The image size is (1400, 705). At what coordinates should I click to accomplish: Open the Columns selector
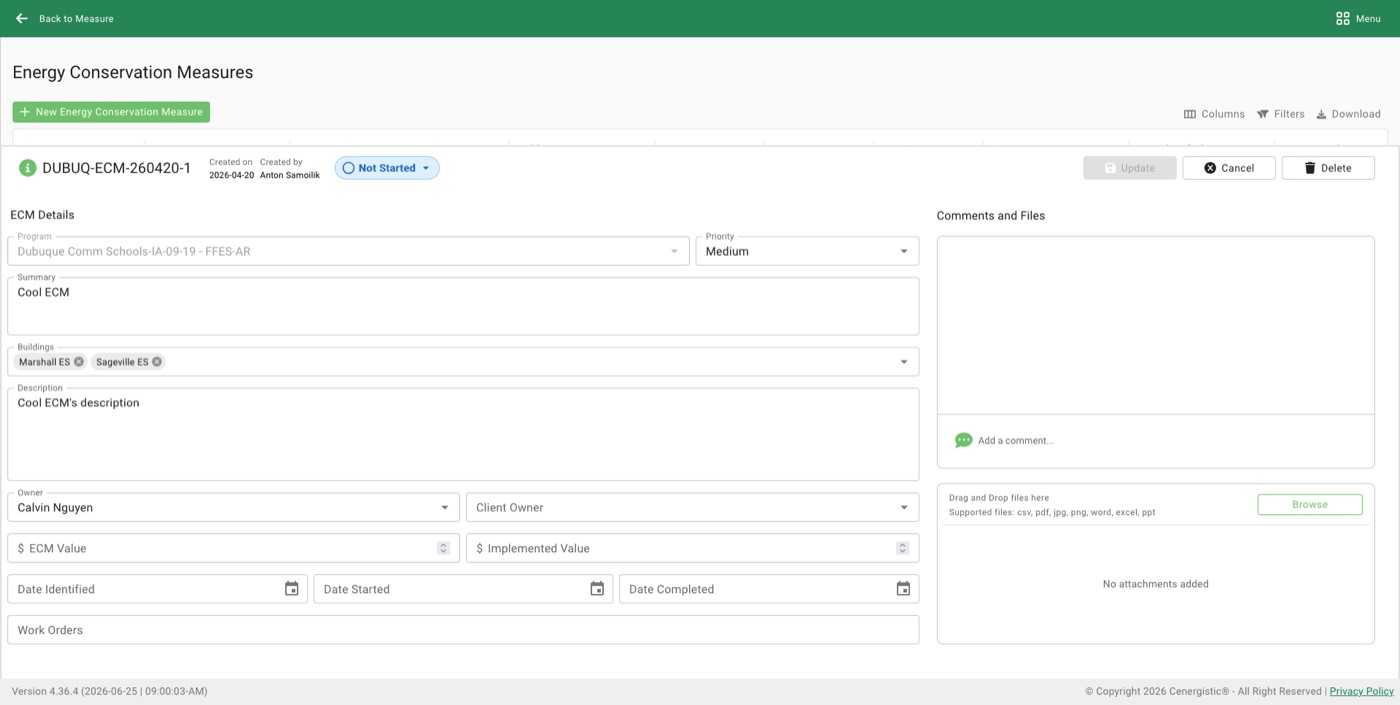pos(1214,114)
